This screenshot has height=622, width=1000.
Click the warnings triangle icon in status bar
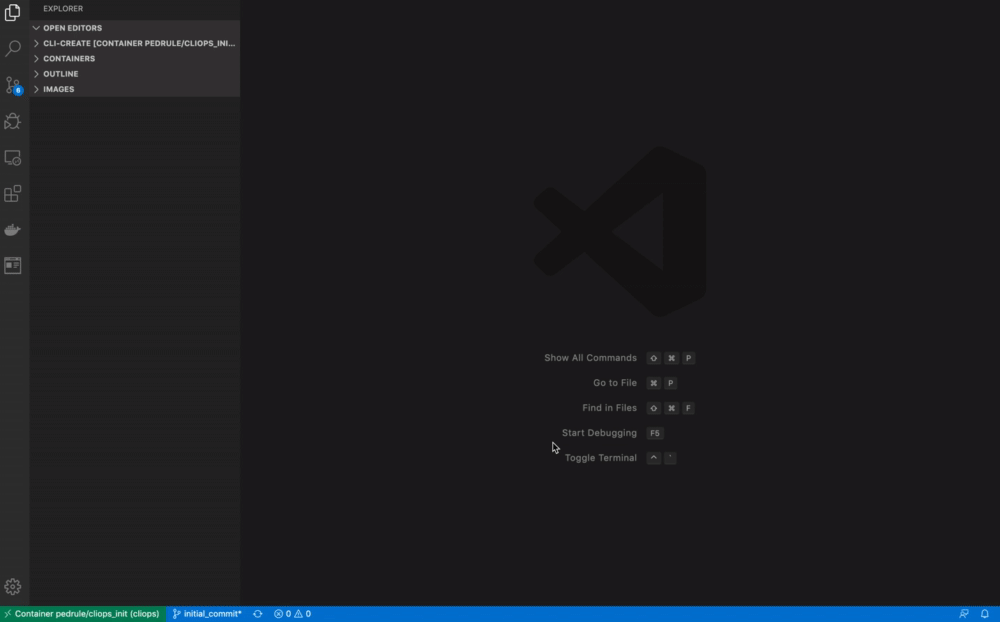pyautogui.click(x=298, y=614)
